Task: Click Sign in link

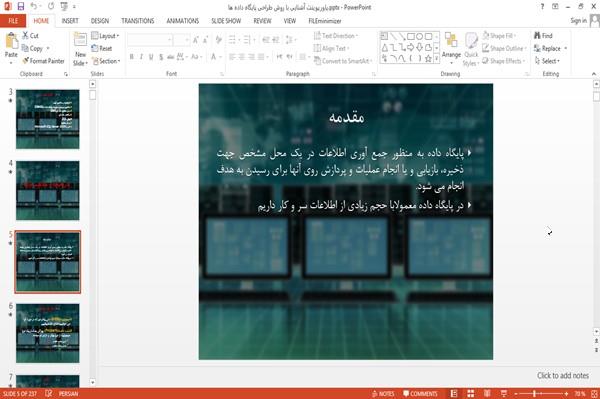Action: click(x=578, y=21)
